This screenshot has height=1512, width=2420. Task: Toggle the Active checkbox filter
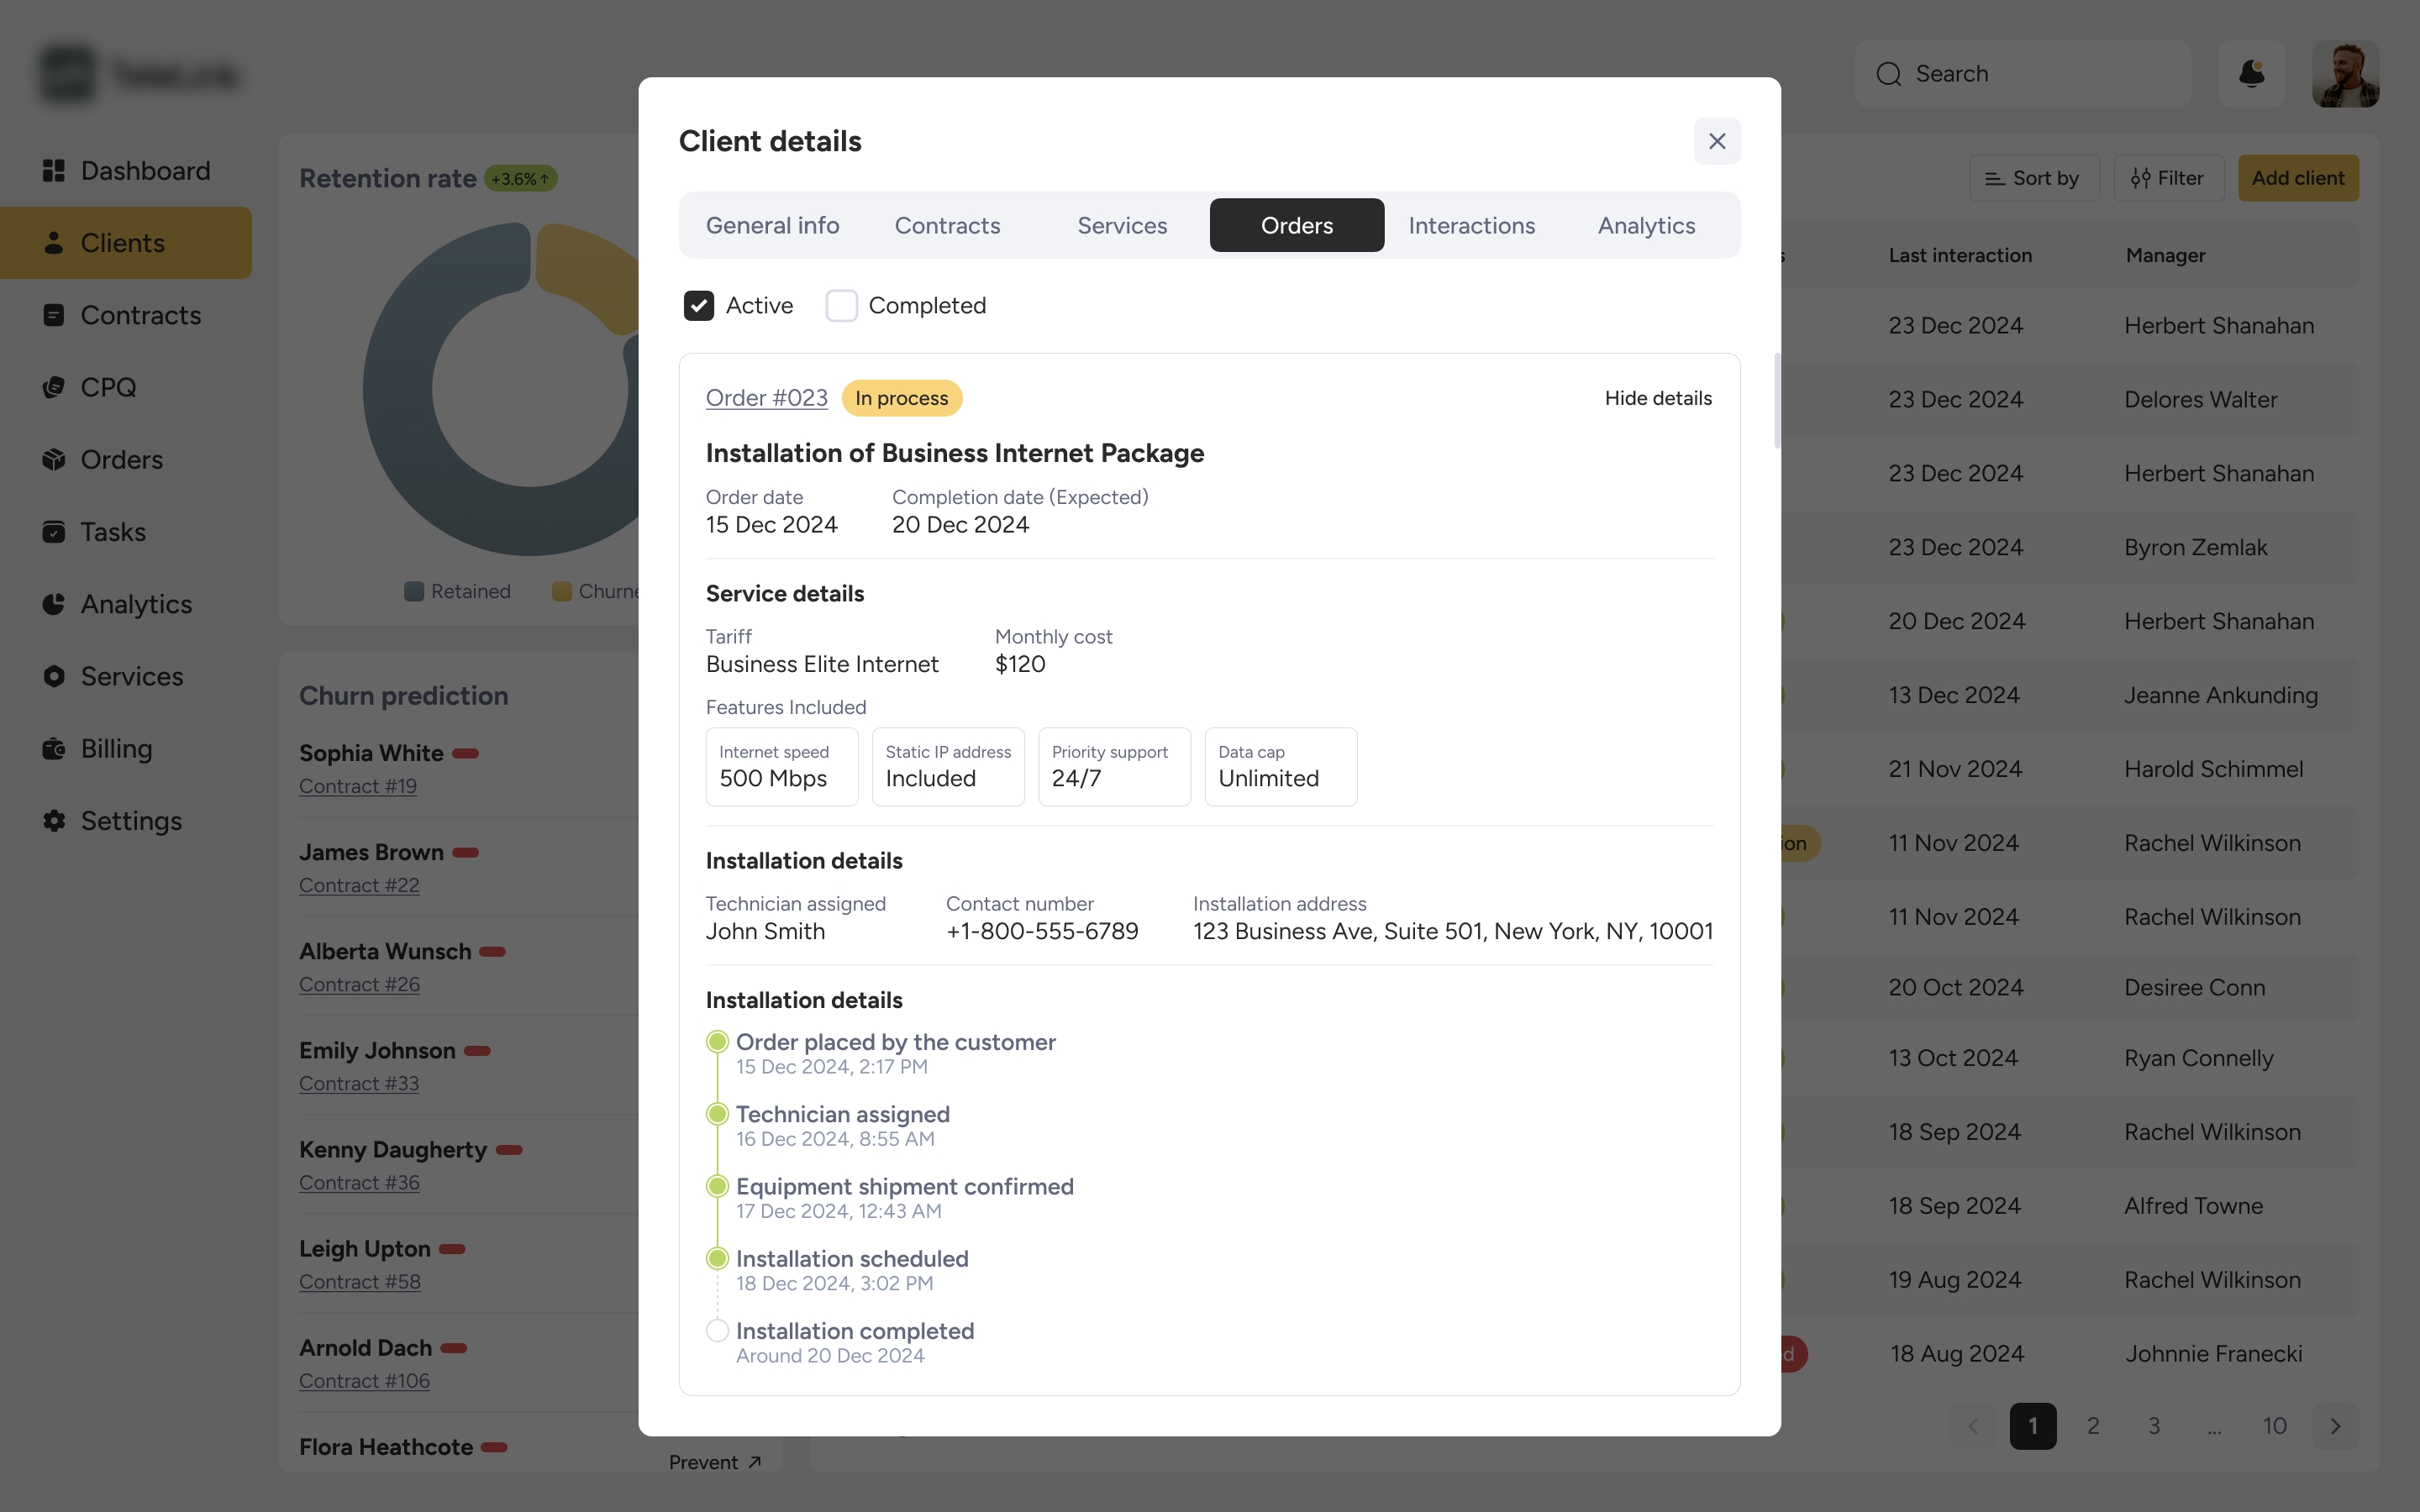[x=697, y=305]
